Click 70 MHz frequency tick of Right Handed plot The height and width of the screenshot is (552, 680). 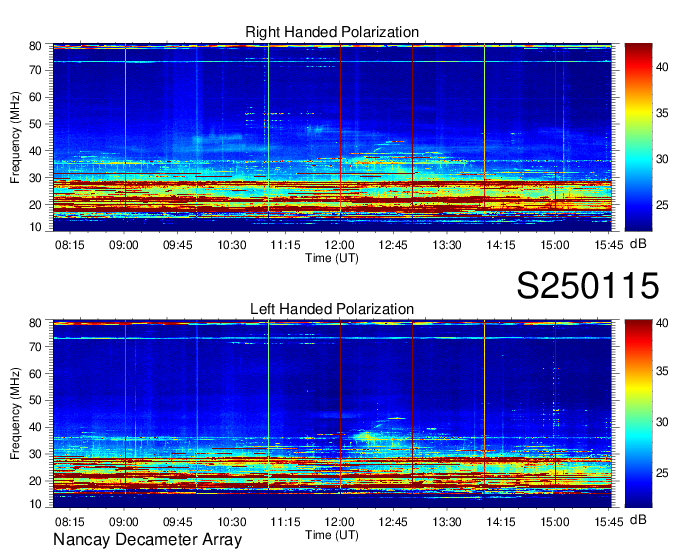[35, 70]
